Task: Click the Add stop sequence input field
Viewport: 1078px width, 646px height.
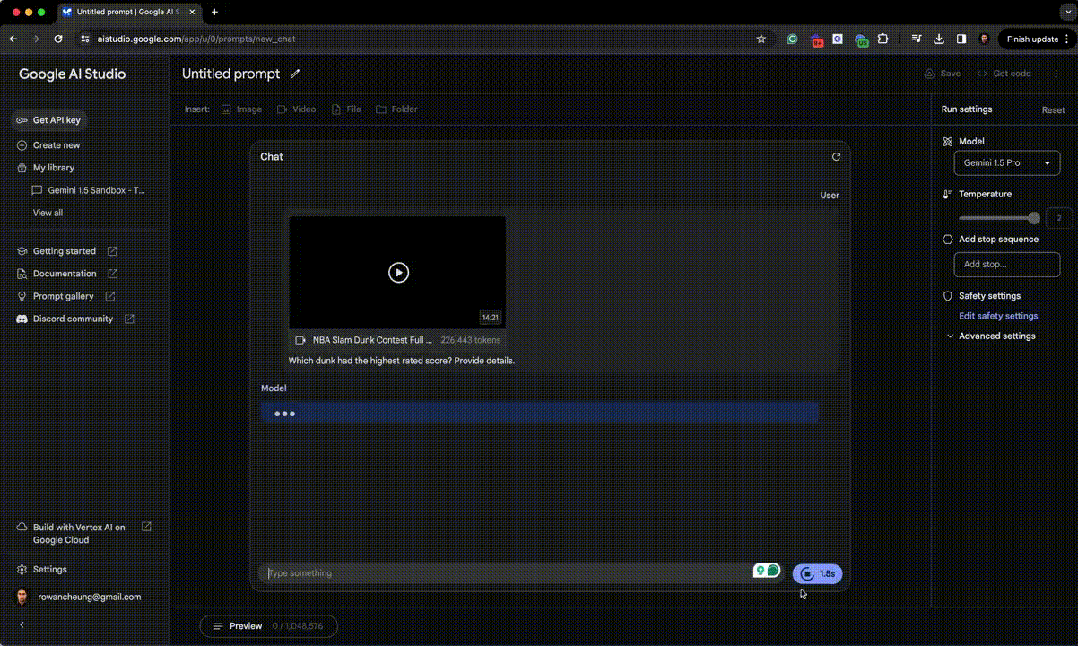Action: coord(1006,264)
